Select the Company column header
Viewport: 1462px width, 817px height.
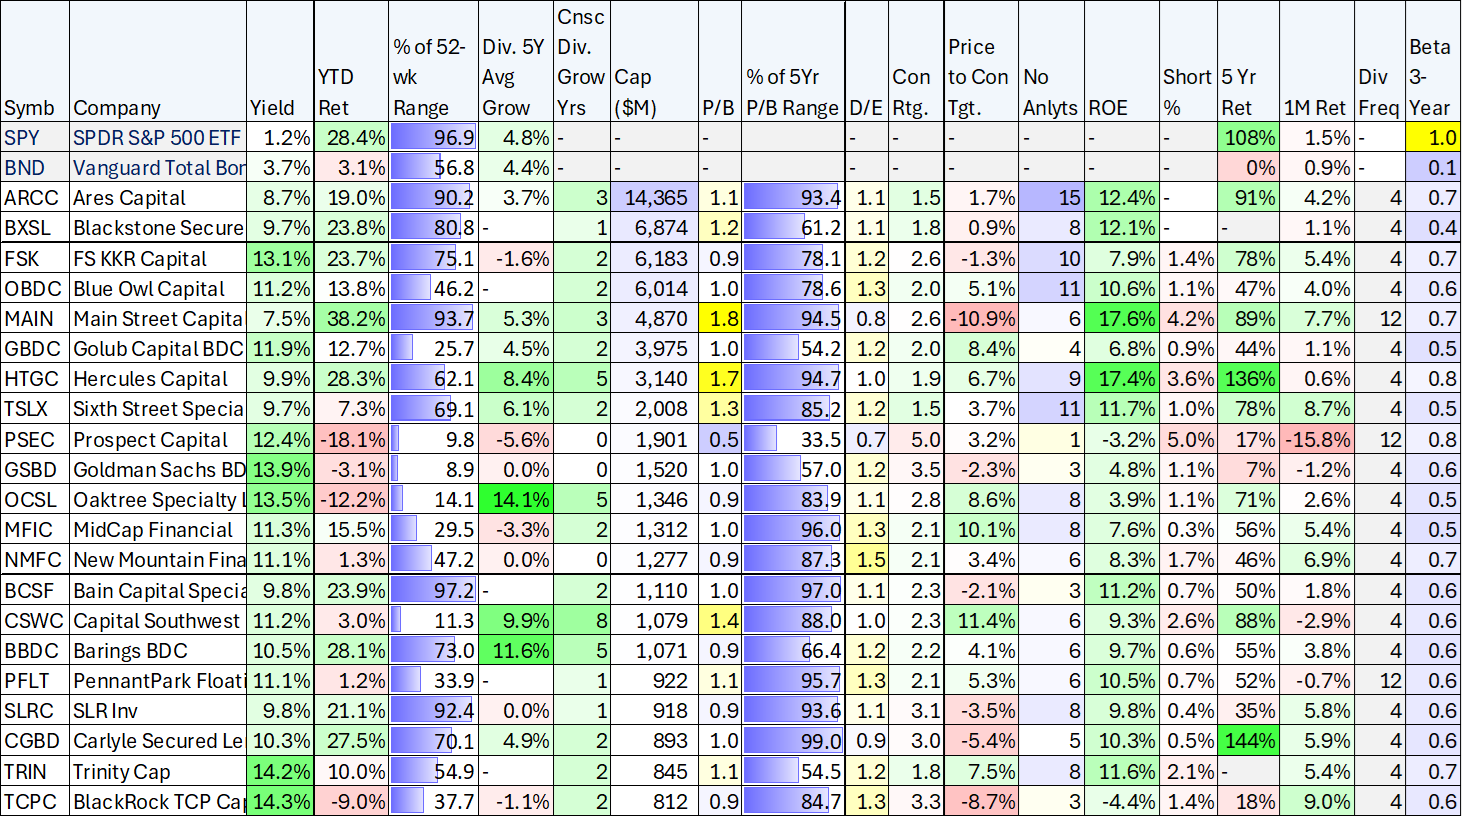[x=158, y=62]
